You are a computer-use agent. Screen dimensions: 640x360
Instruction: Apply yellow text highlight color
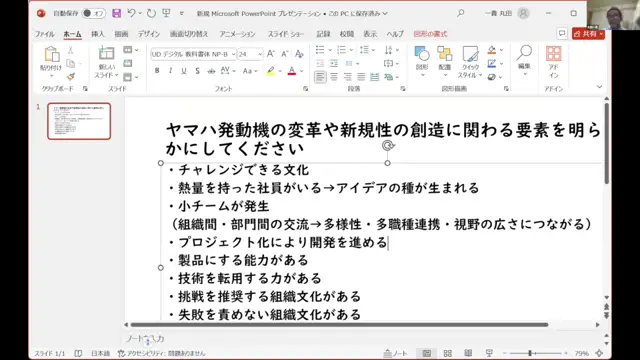click(271, 71)
